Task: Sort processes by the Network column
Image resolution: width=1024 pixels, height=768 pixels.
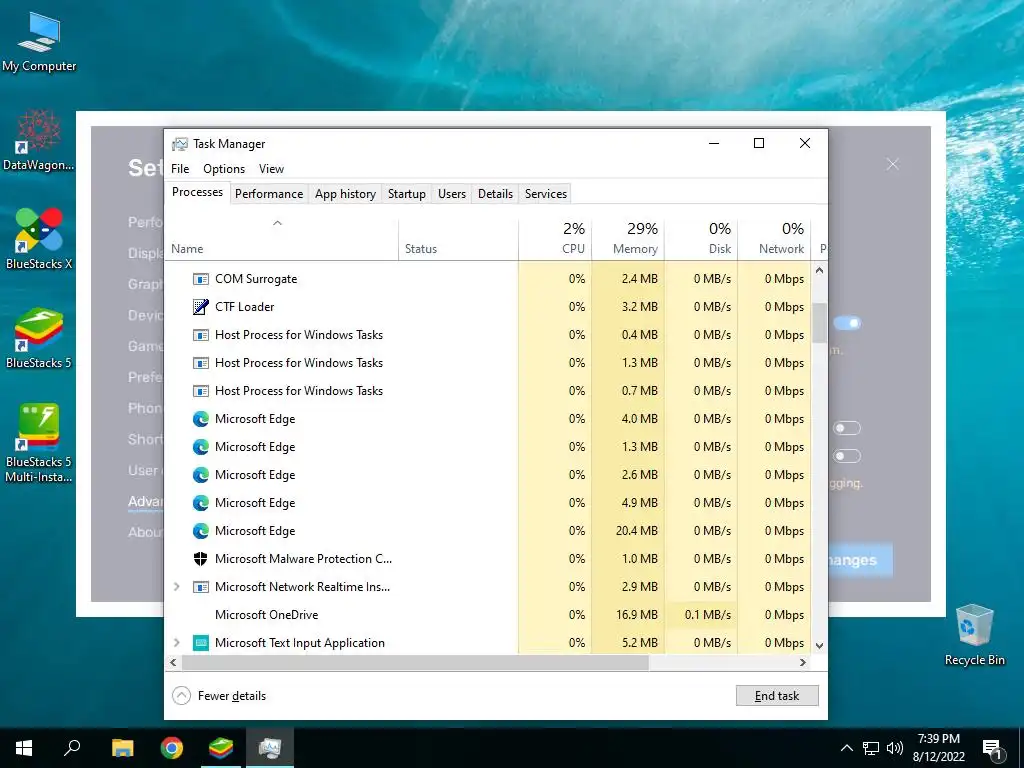Action: point(775,239)
